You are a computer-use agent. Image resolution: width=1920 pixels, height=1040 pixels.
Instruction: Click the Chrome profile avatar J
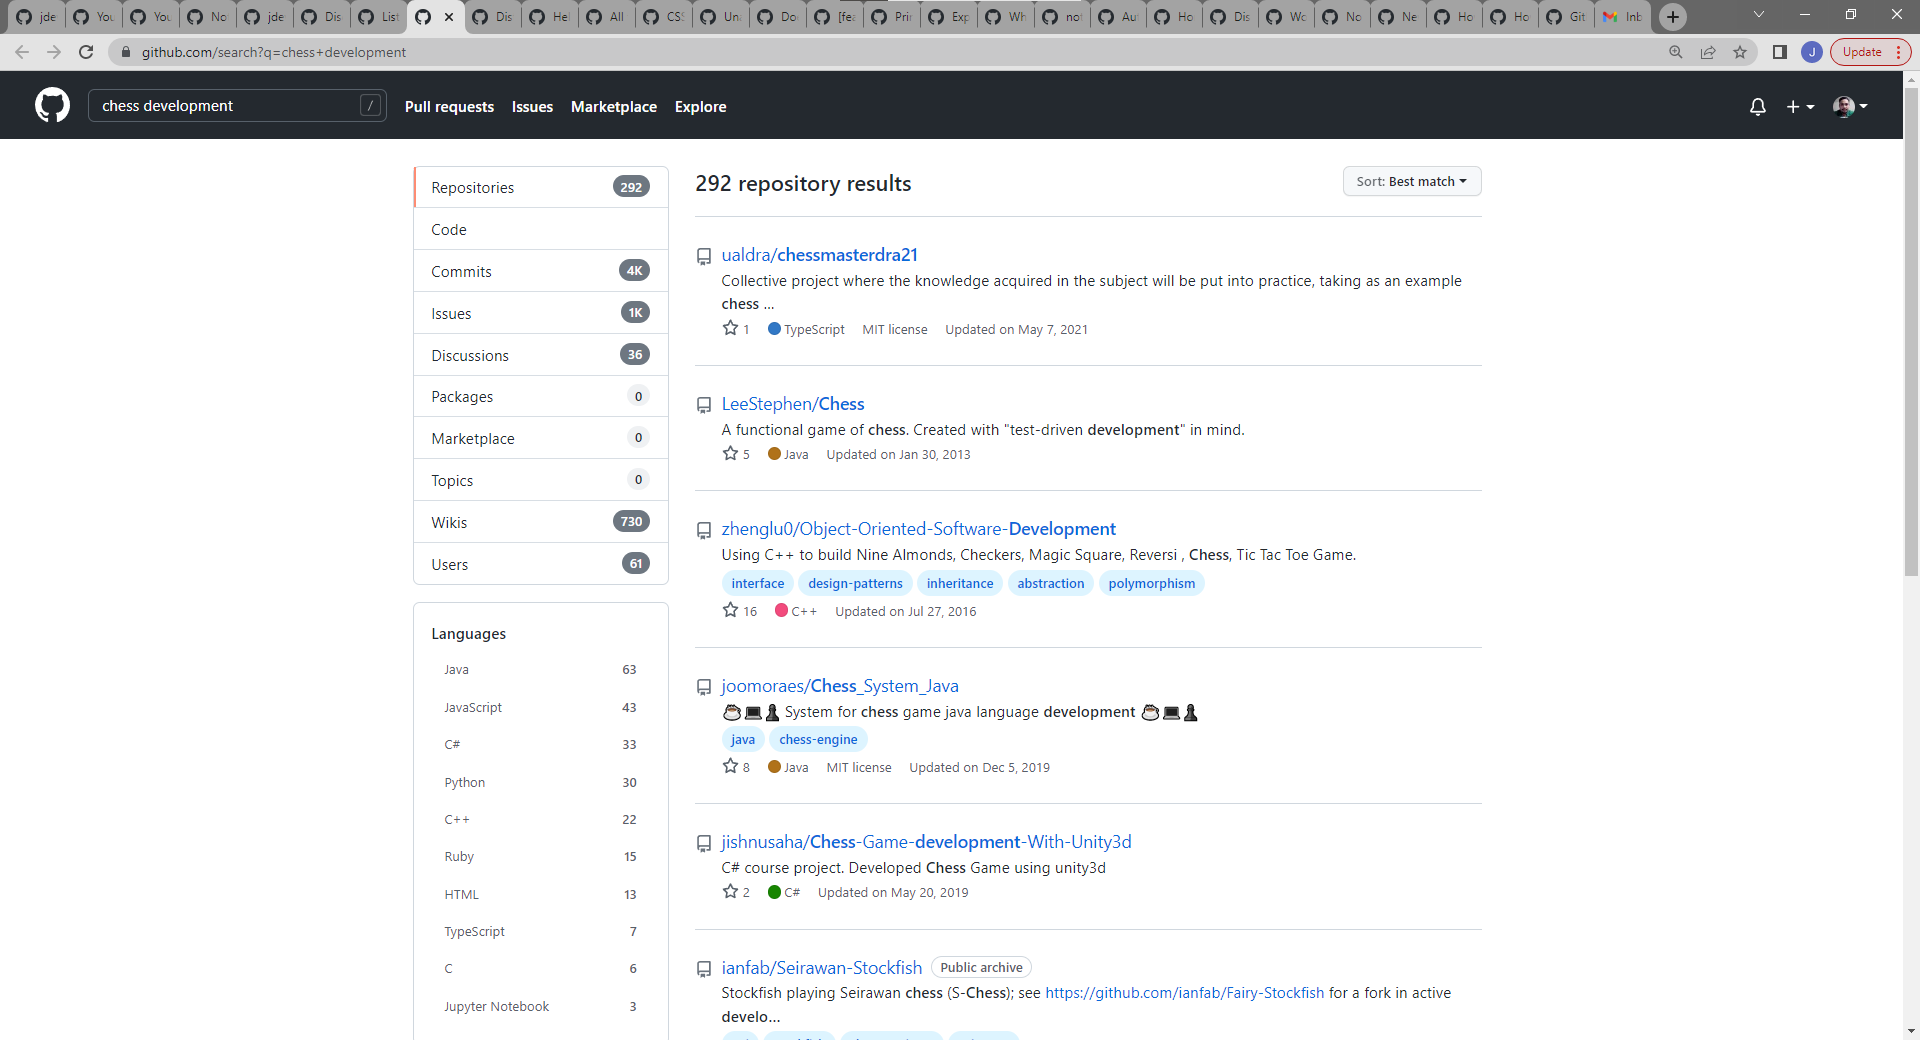(1811, 52)
